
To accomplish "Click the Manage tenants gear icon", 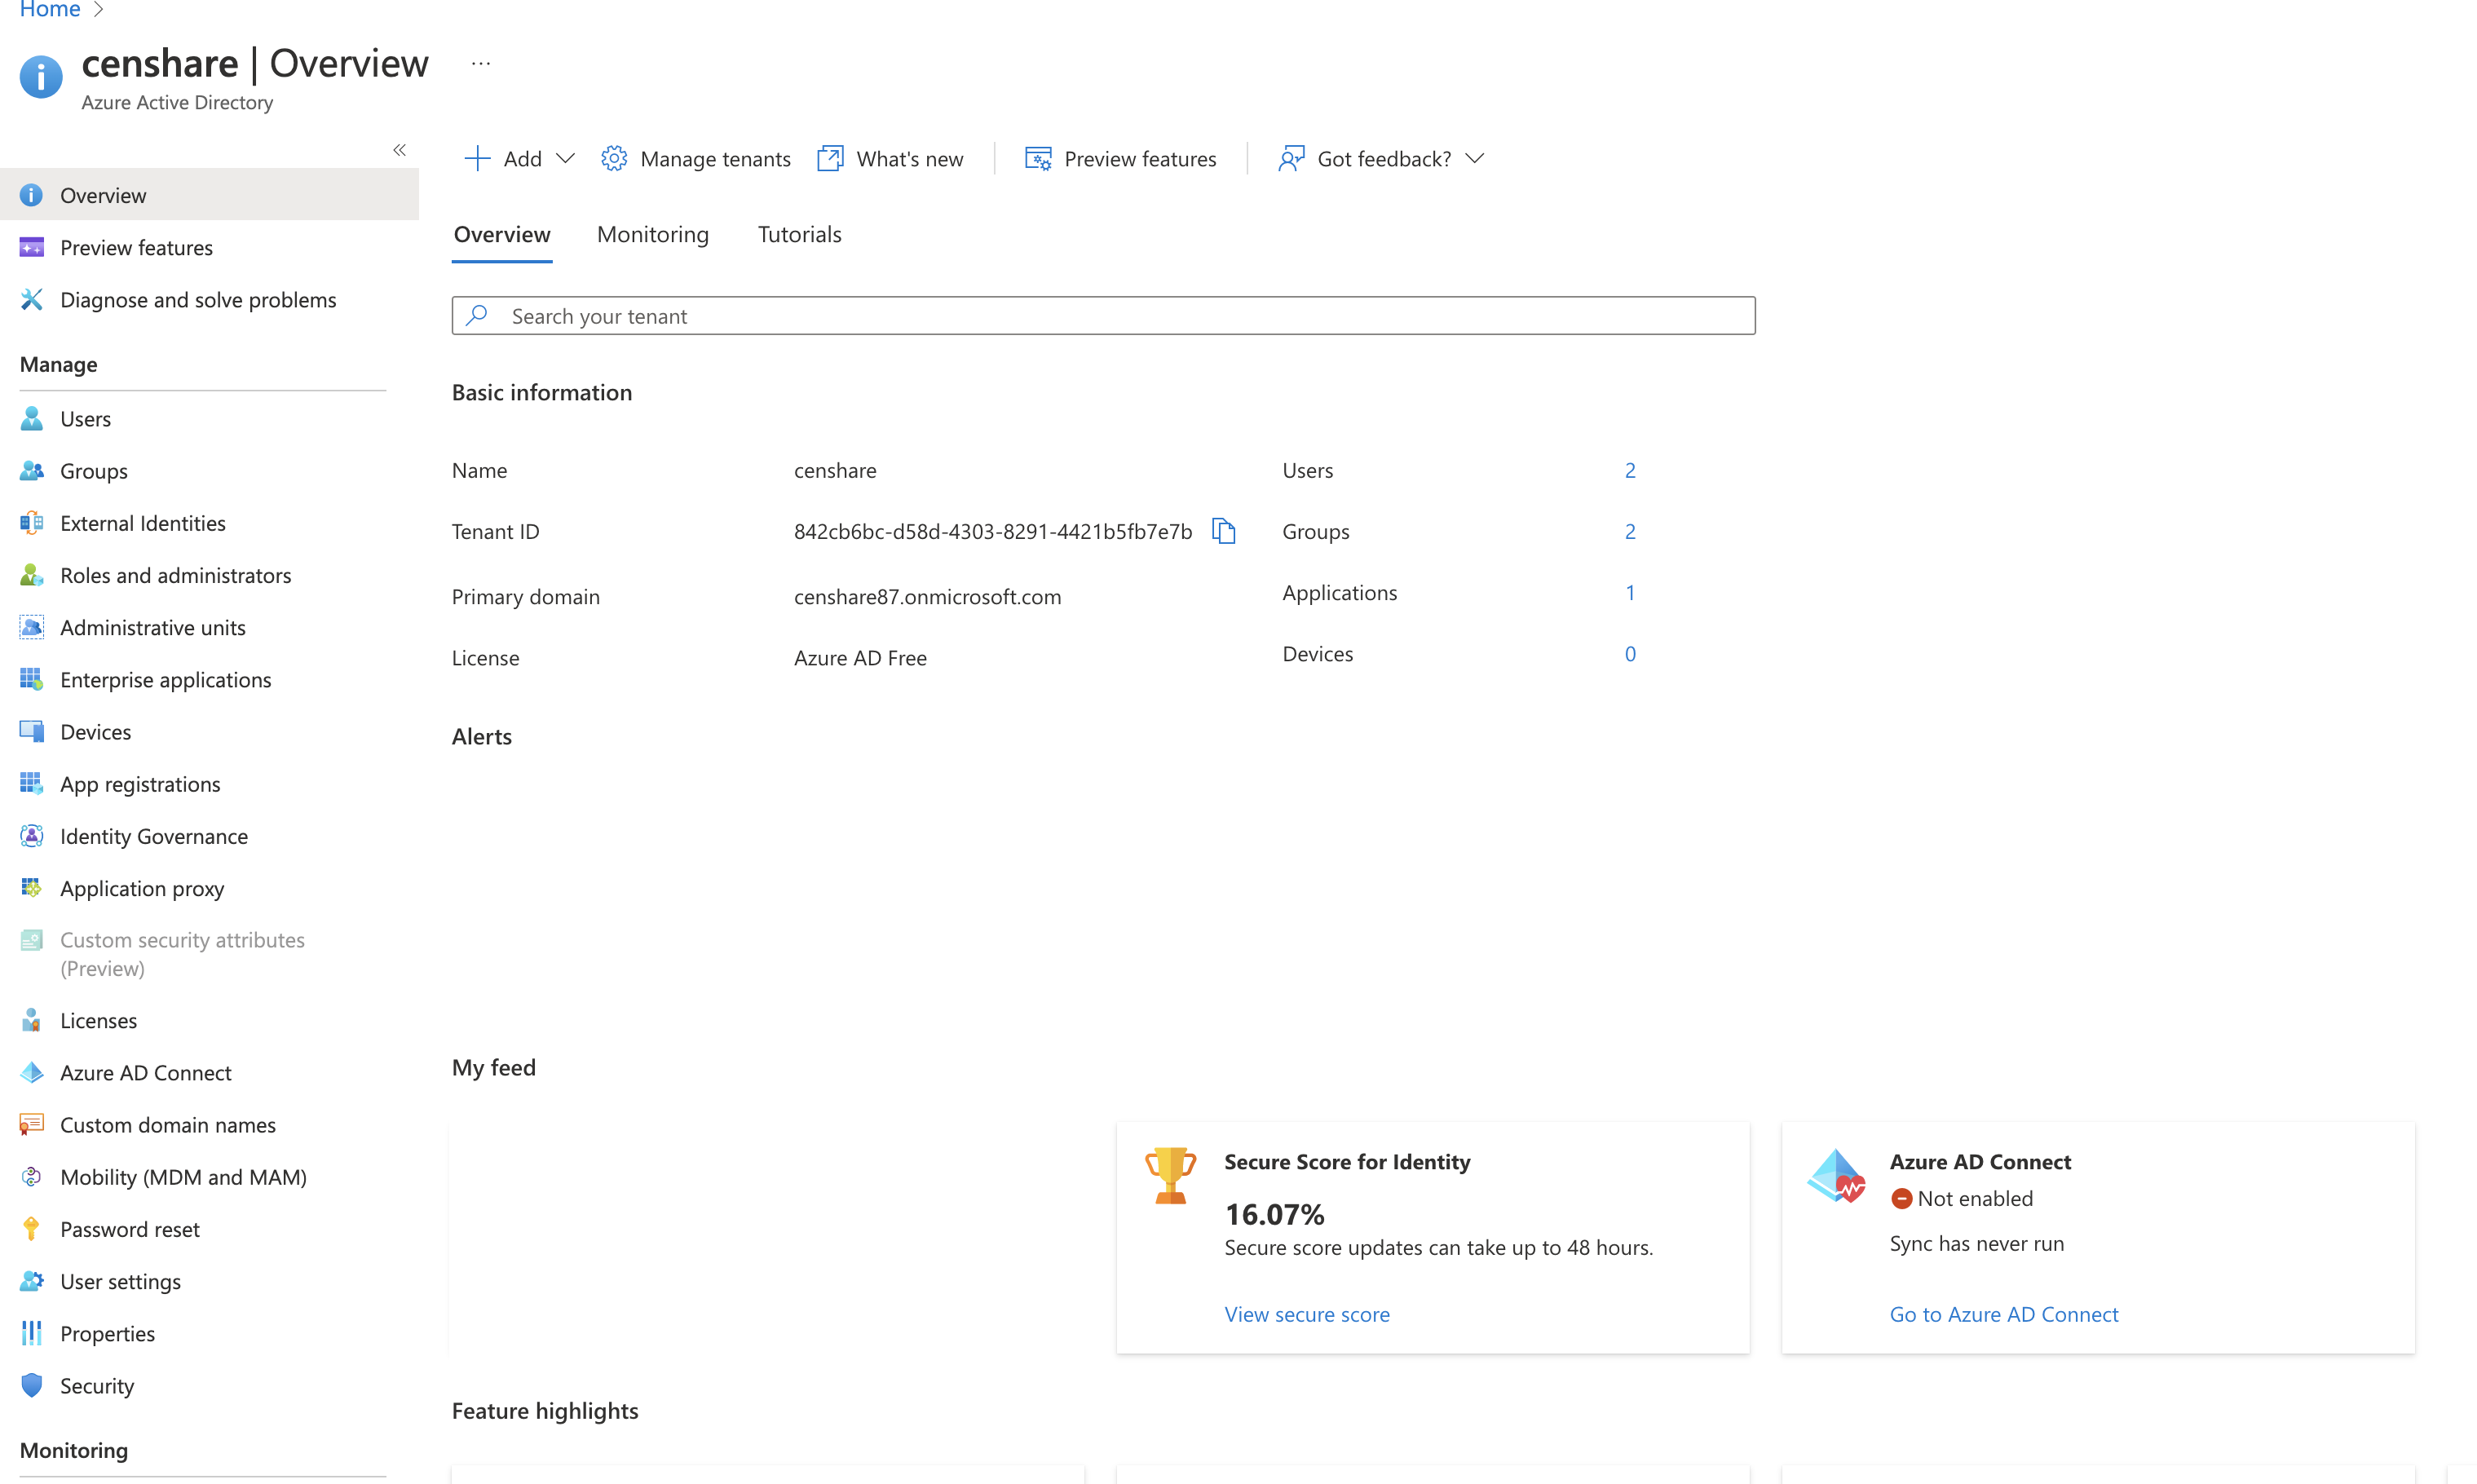I will (614, 159).
